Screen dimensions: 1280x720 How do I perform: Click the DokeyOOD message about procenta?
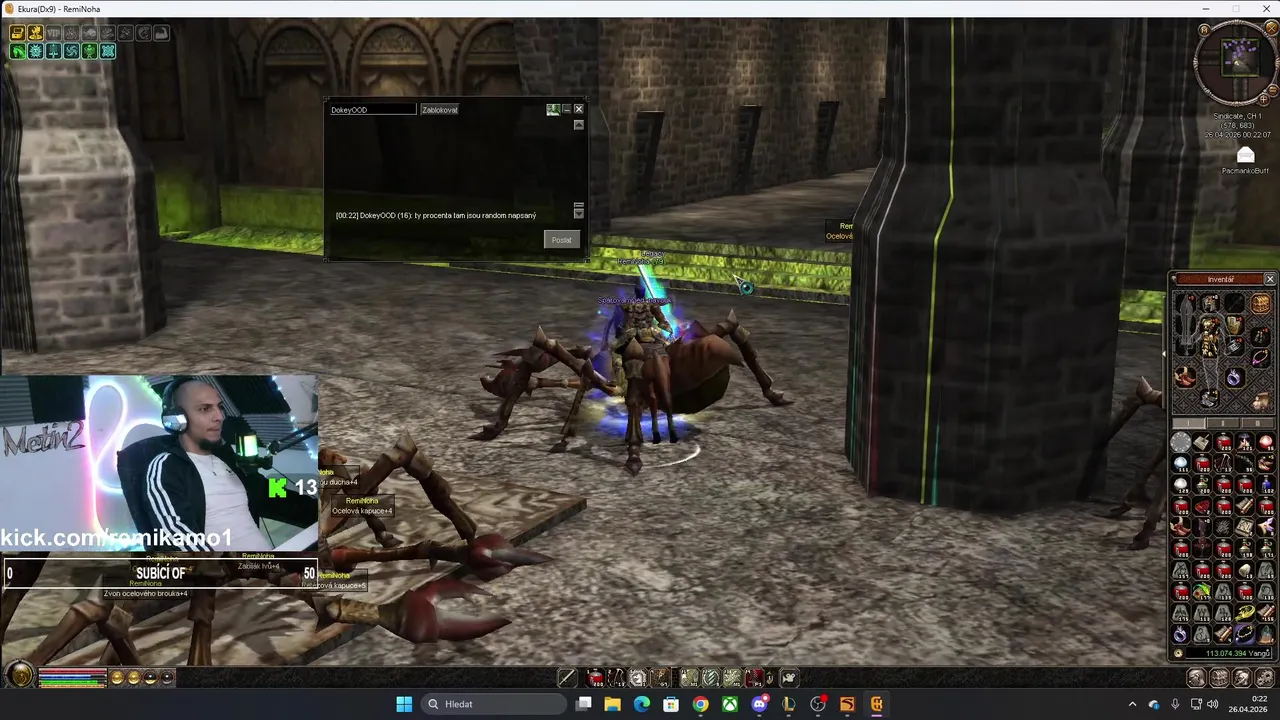click(436, 215)
